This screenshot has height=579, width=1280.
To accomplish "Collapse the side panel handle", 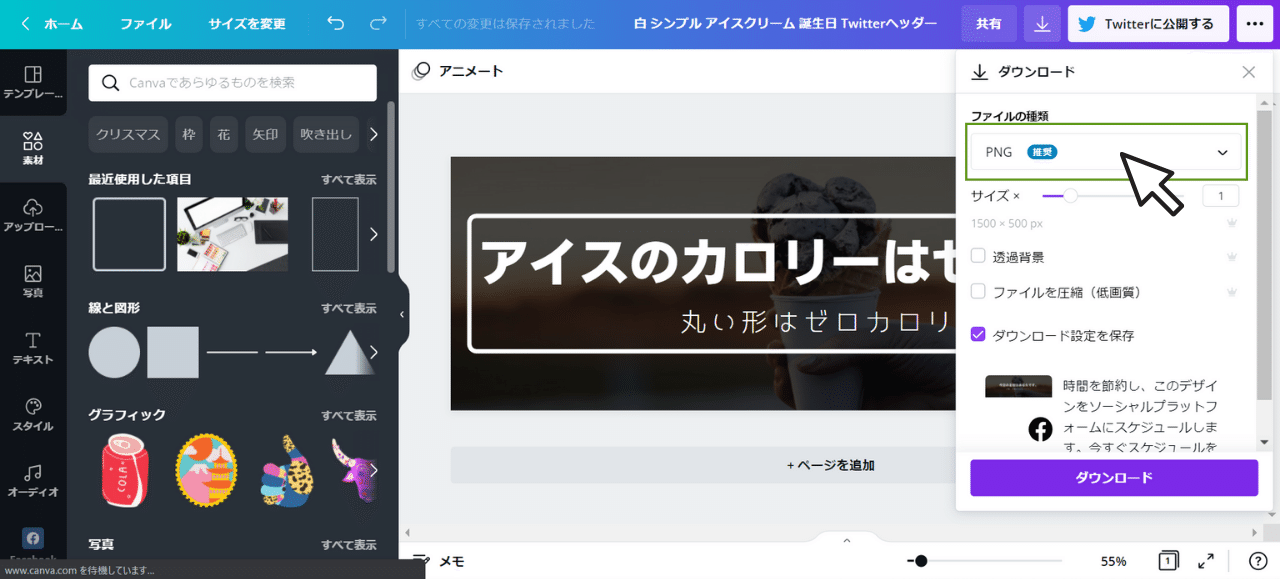I will (x=402, y=314).
